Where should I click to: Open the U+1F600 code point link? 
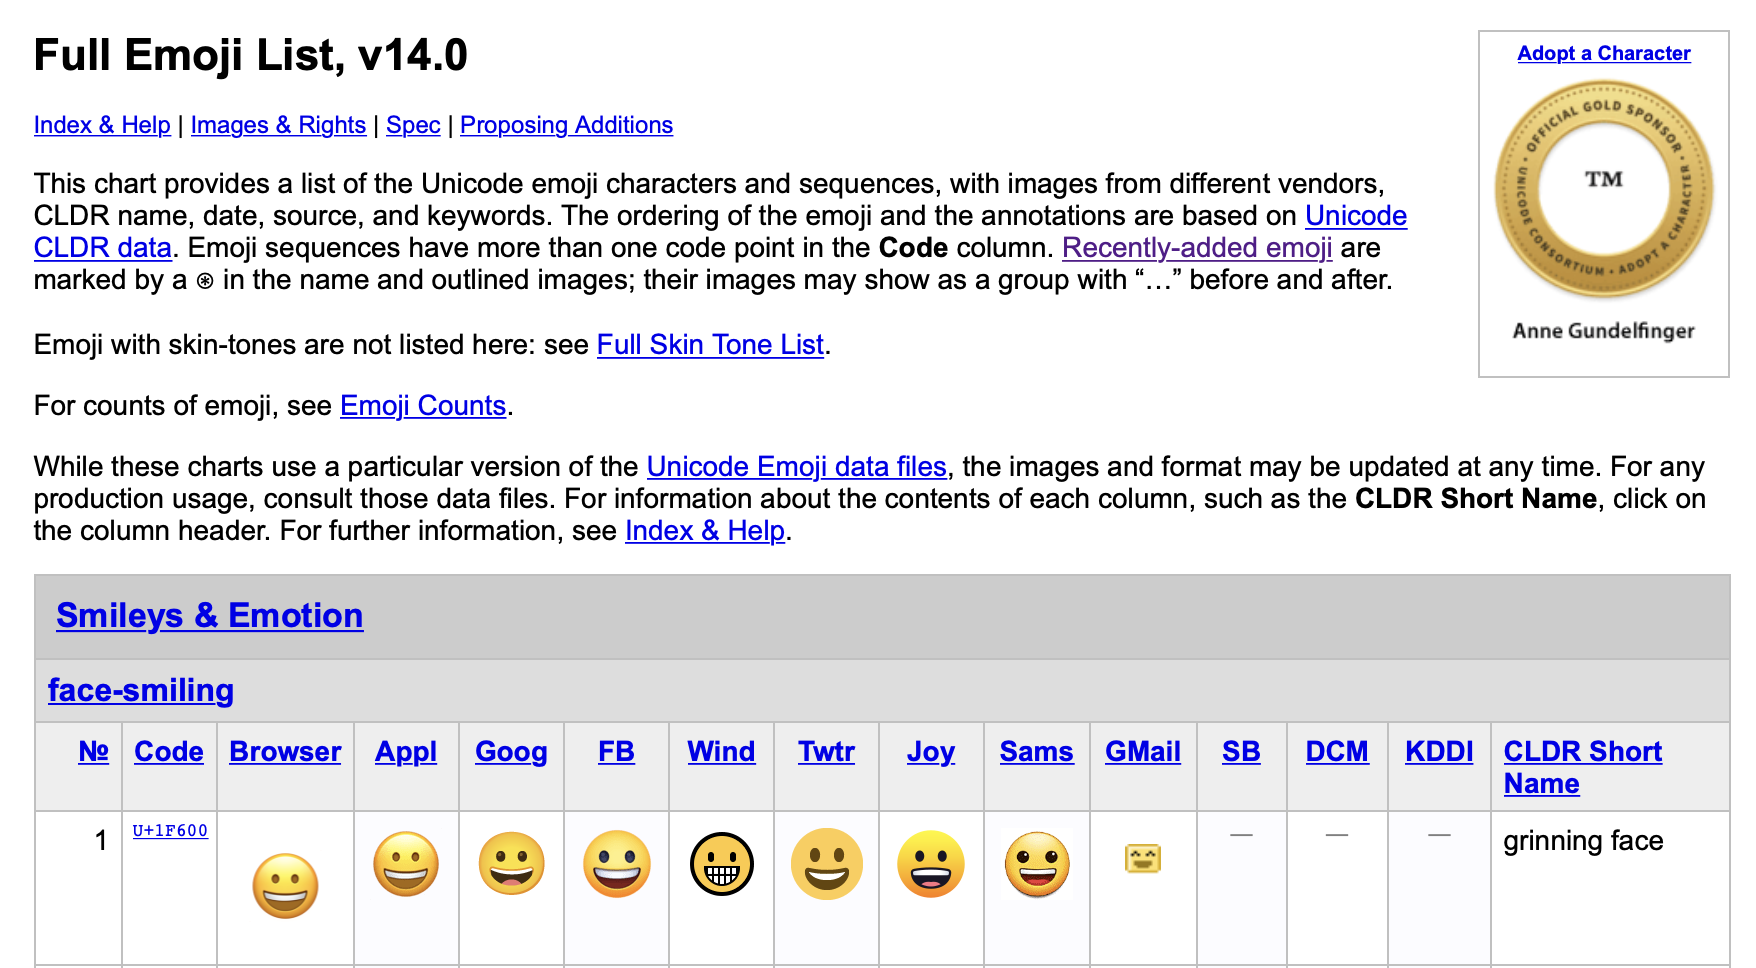pos(170,831)
